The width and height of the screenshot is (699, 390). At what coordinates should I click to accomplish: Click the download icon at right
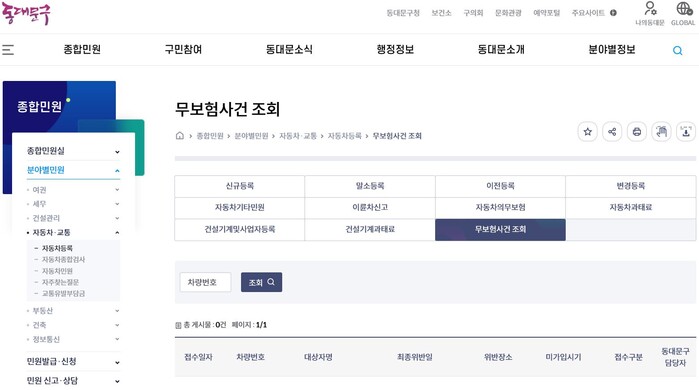tap(686, 132)
